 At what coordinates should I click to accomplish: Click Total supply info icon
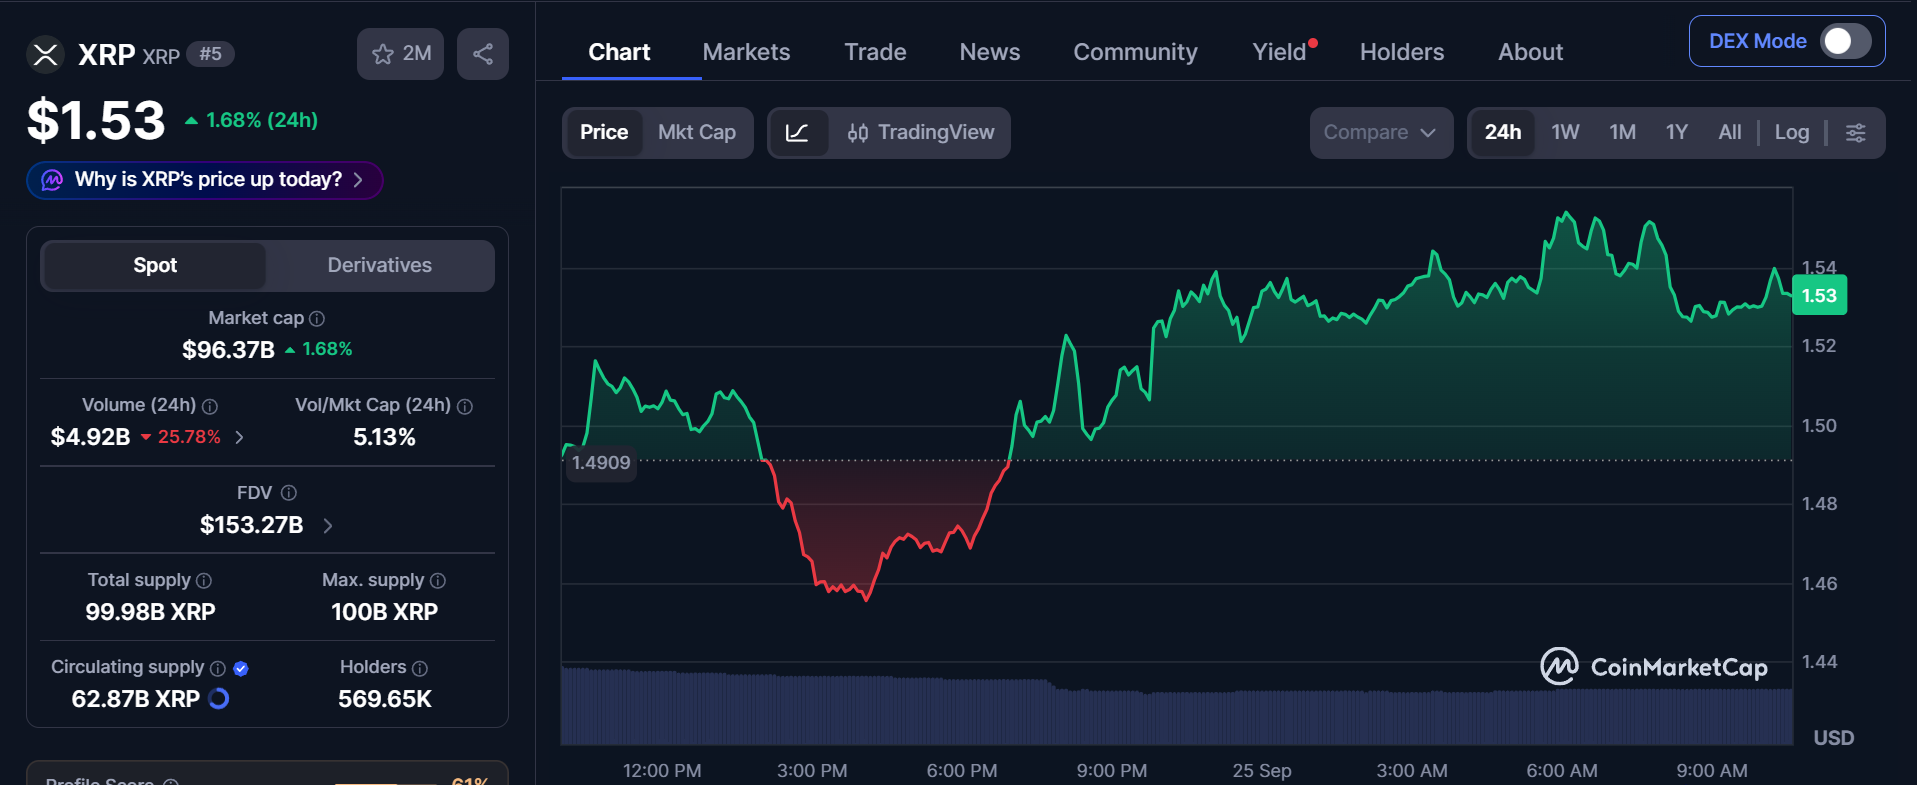(204, 581)
